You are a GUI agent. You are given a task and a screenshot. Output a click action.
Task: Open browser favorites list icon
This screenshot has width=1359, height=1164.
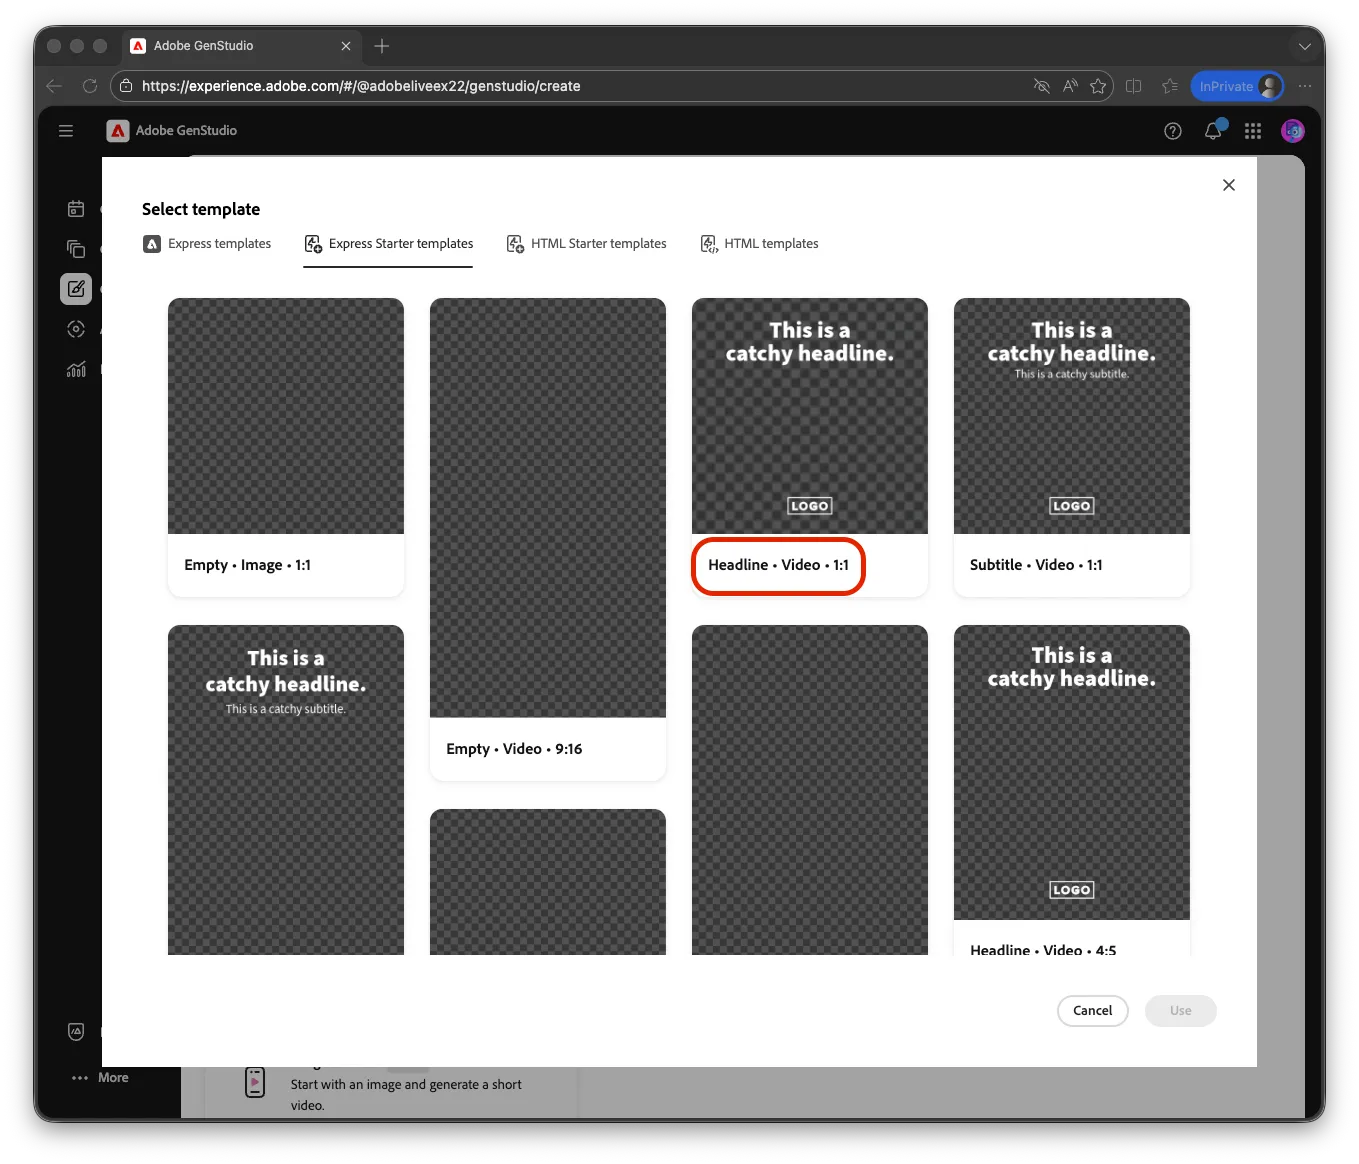1170,86
